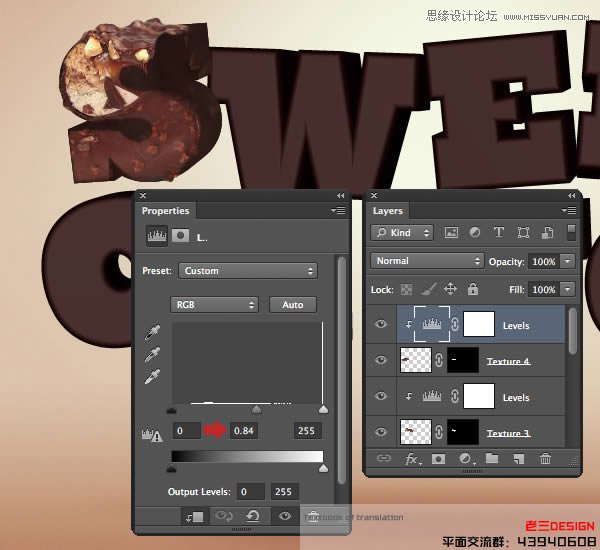Viewport: 600px width, 550px height.
Task: Click link layers icon in Layers footer
Action: click(383, 458)
